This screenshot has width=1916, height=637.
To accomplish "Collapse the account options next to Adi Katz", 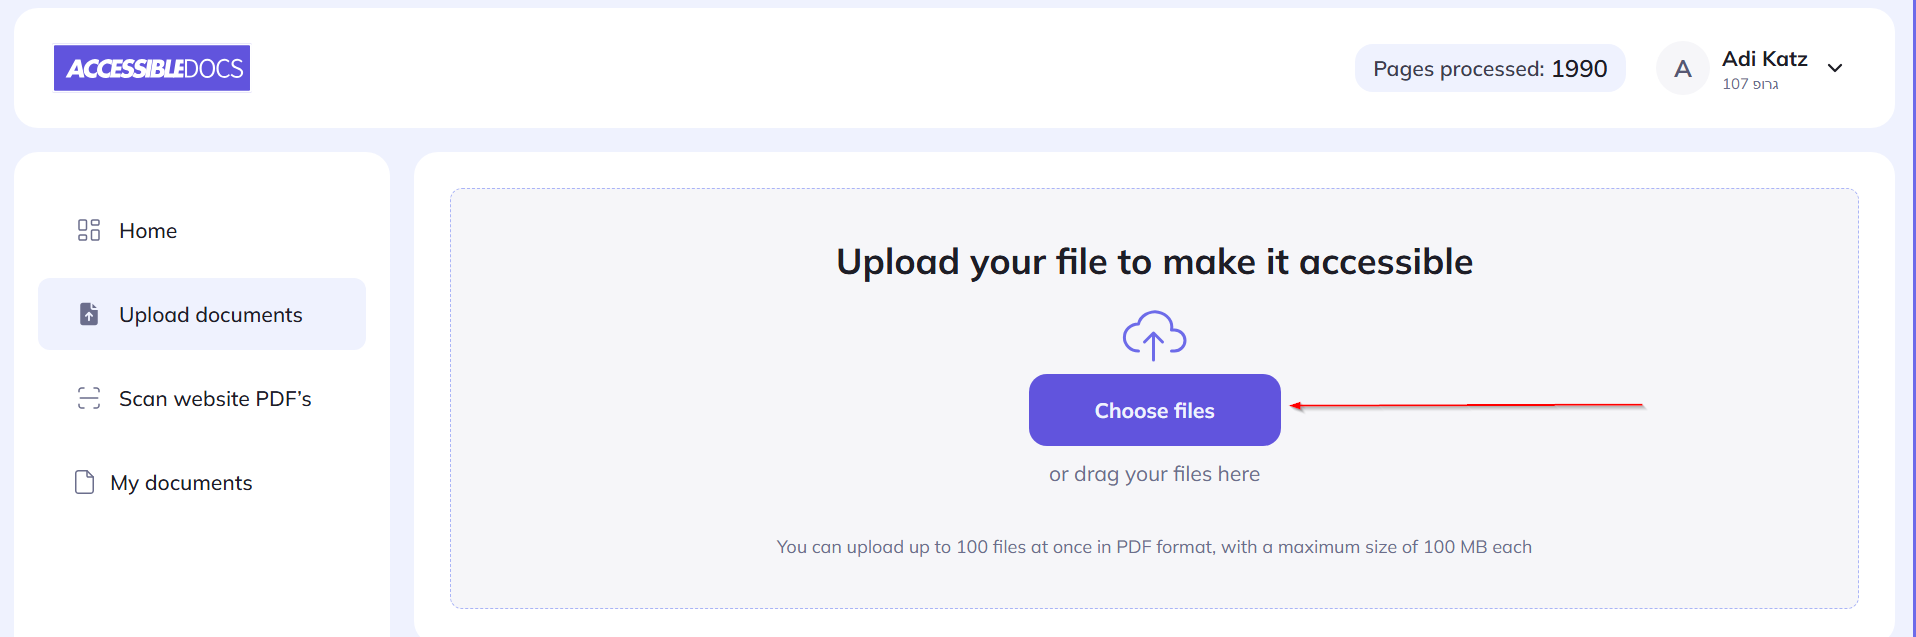I will click(1836, 68).
